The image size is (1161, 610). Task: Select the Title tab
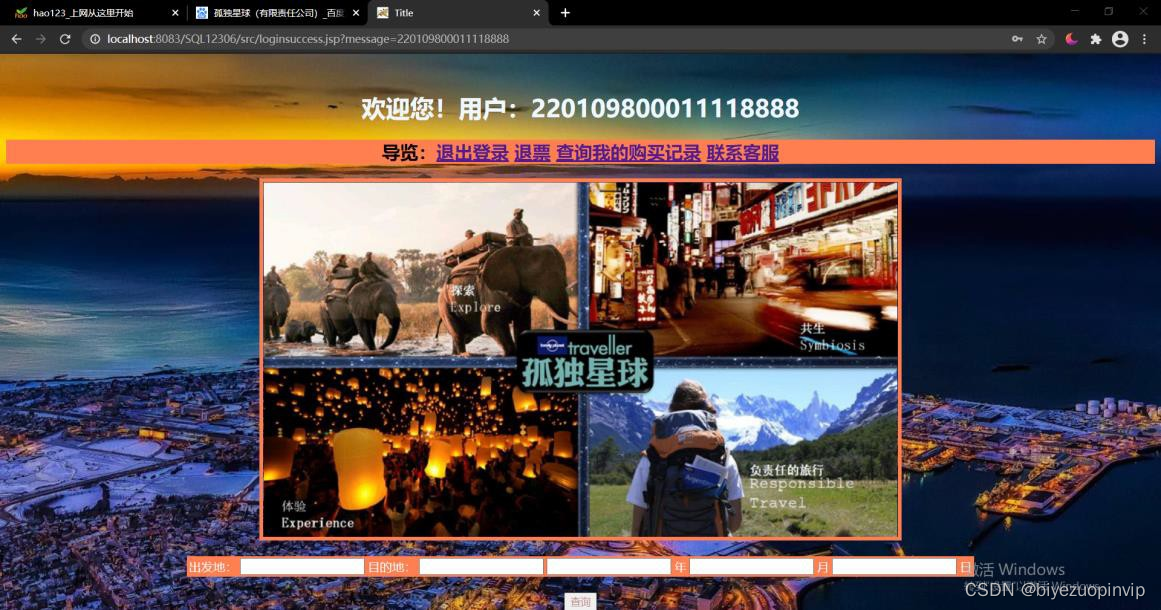pyautogui.click(x=458, y=13)
